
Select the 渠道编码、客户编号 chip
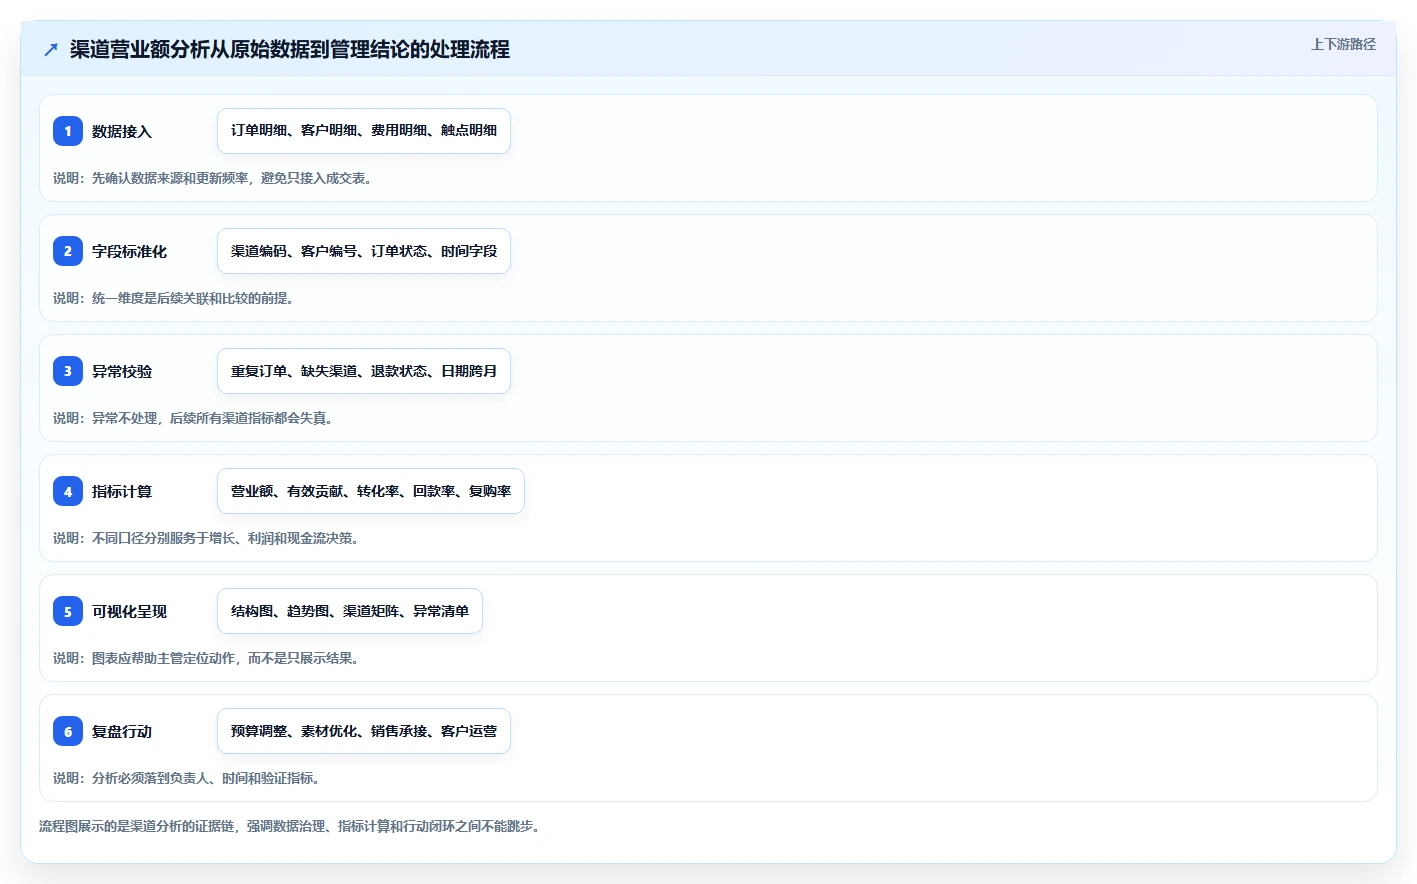click(x=364, y=251)
